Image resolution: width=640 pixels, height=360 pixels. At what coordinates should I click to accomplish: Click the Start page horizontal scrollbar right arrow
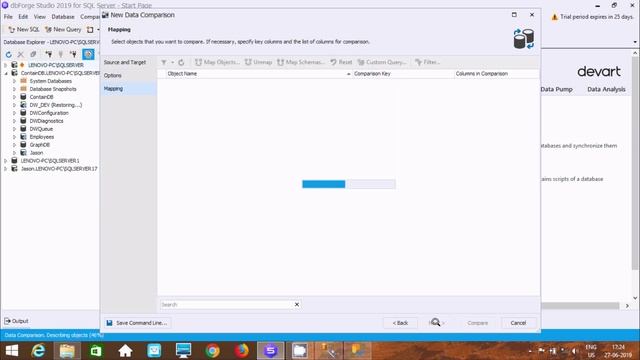(627, 306)
